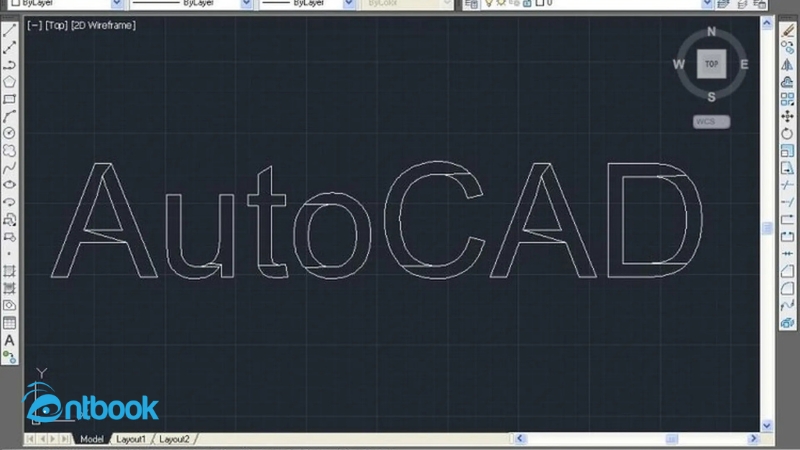Switch to the Layout1 tab
Viewport: 800px width, 450px height.
[x=131, y=439]
